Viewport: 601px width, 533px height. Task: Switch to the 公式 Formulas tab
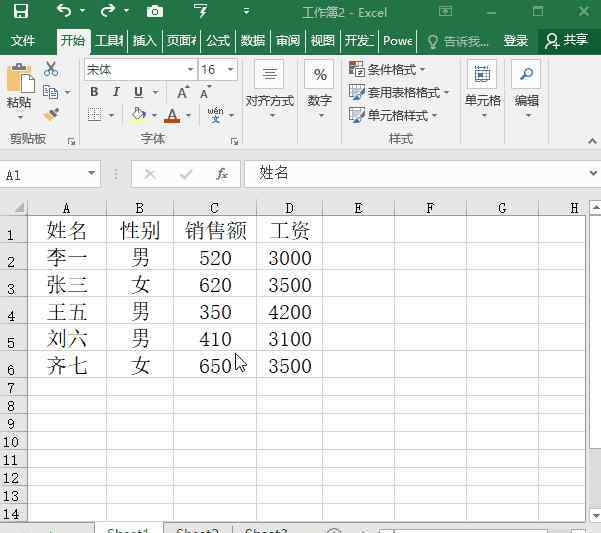point(218,40)
